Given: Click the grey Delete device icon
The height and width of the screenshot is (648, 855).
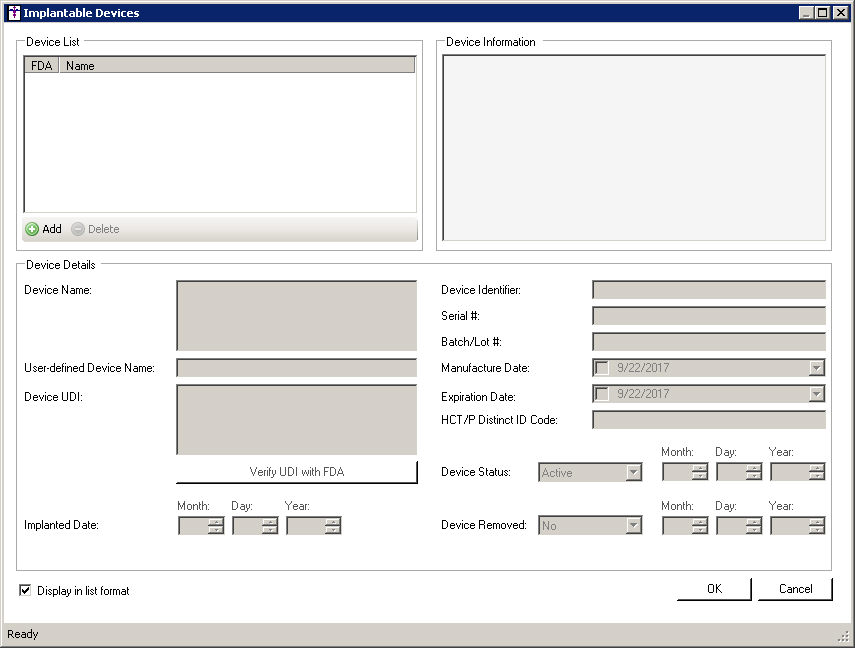Looking at the screenshot, I should tap(78, 229).
